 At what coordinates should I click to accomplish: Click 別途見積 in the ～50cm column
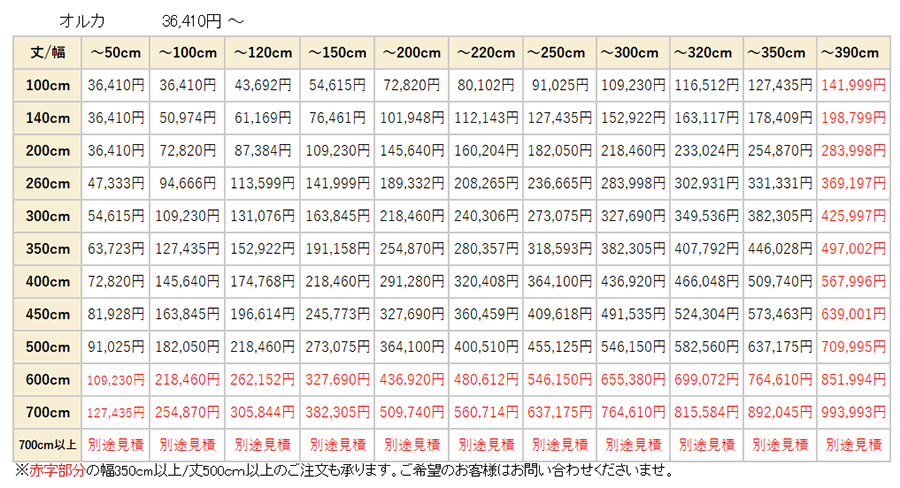point(117,443)
